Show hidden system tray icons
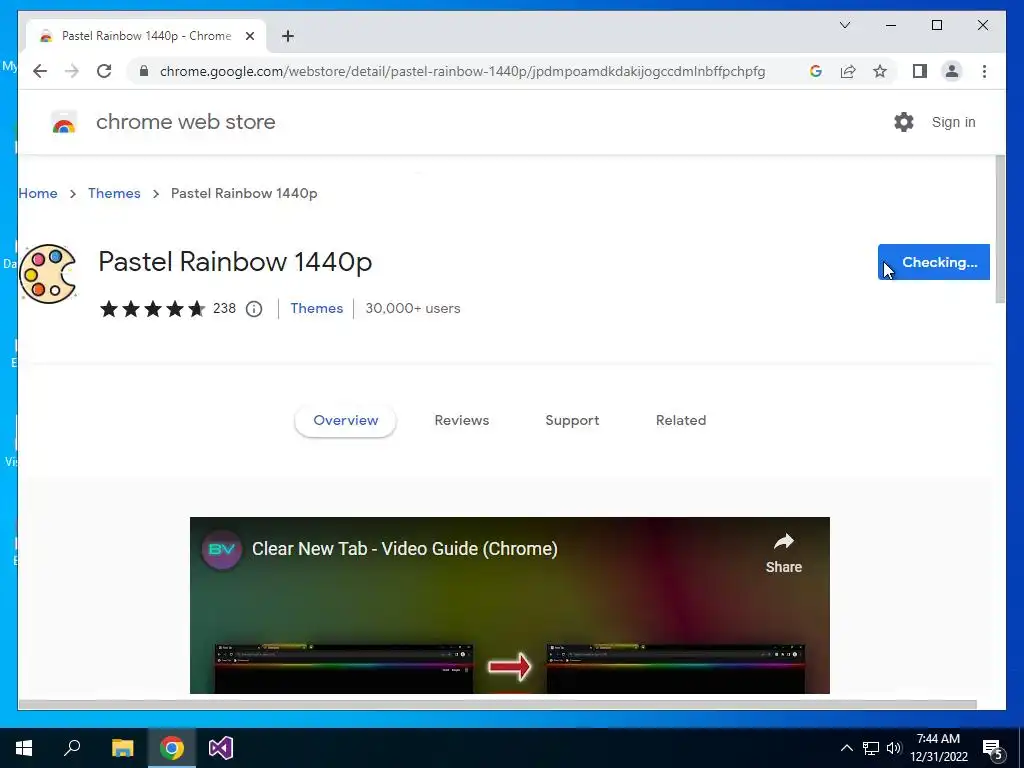This screenshot has height=768, width=1024. point(846,748)
